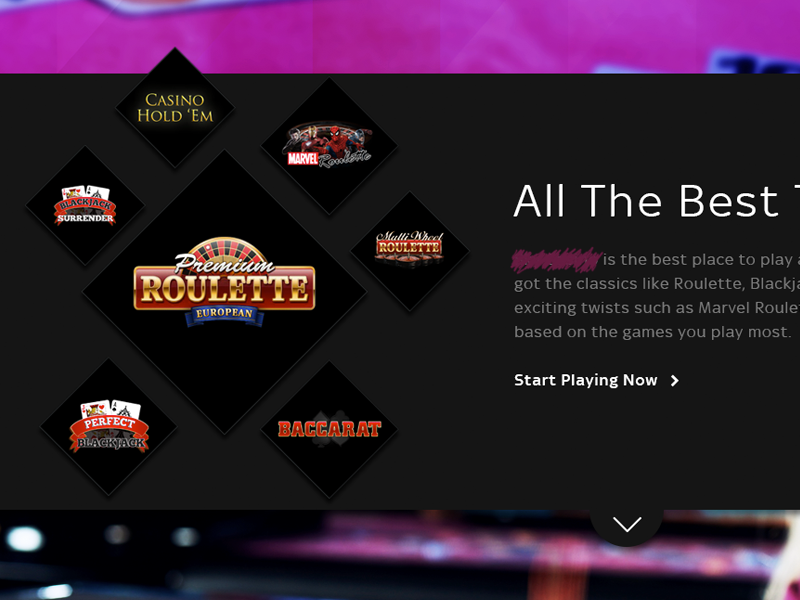The width and height of the screenshot is (800, 600).
Task: Click the blurred casino photo at the bottom
Action: click(x=400, y=555)
